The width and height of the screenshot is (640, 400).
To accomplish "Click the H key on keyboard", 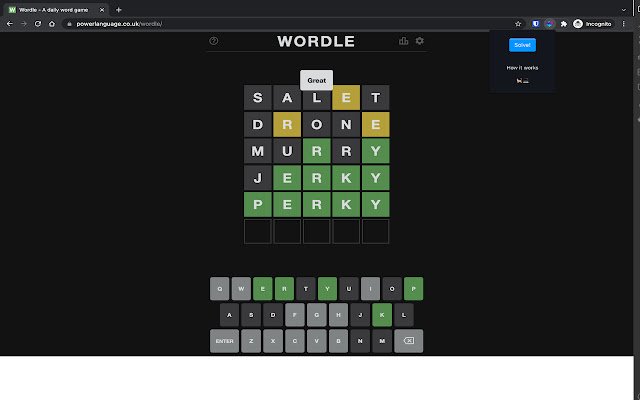I will (x=338, y=315).
